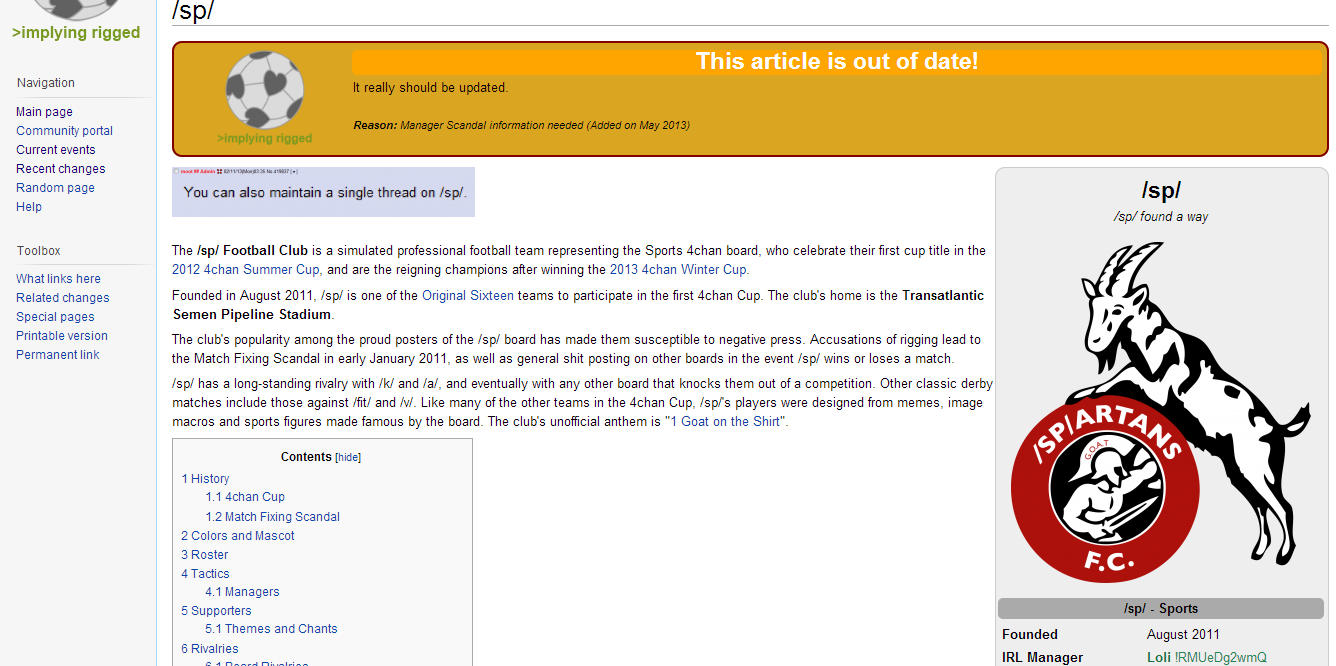The image size is (1336, 666).
Task: View Recent changes
Action: (x=60, y=169)
